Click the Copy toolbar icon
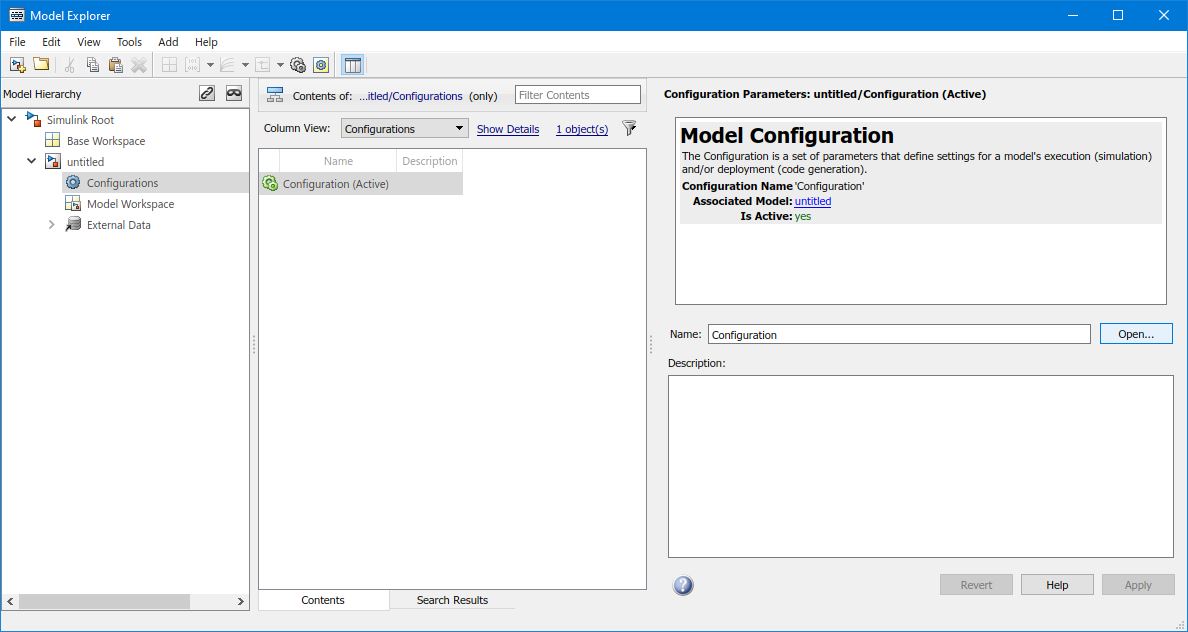Viewport: 1188px width, 632px height. (93, 65)
